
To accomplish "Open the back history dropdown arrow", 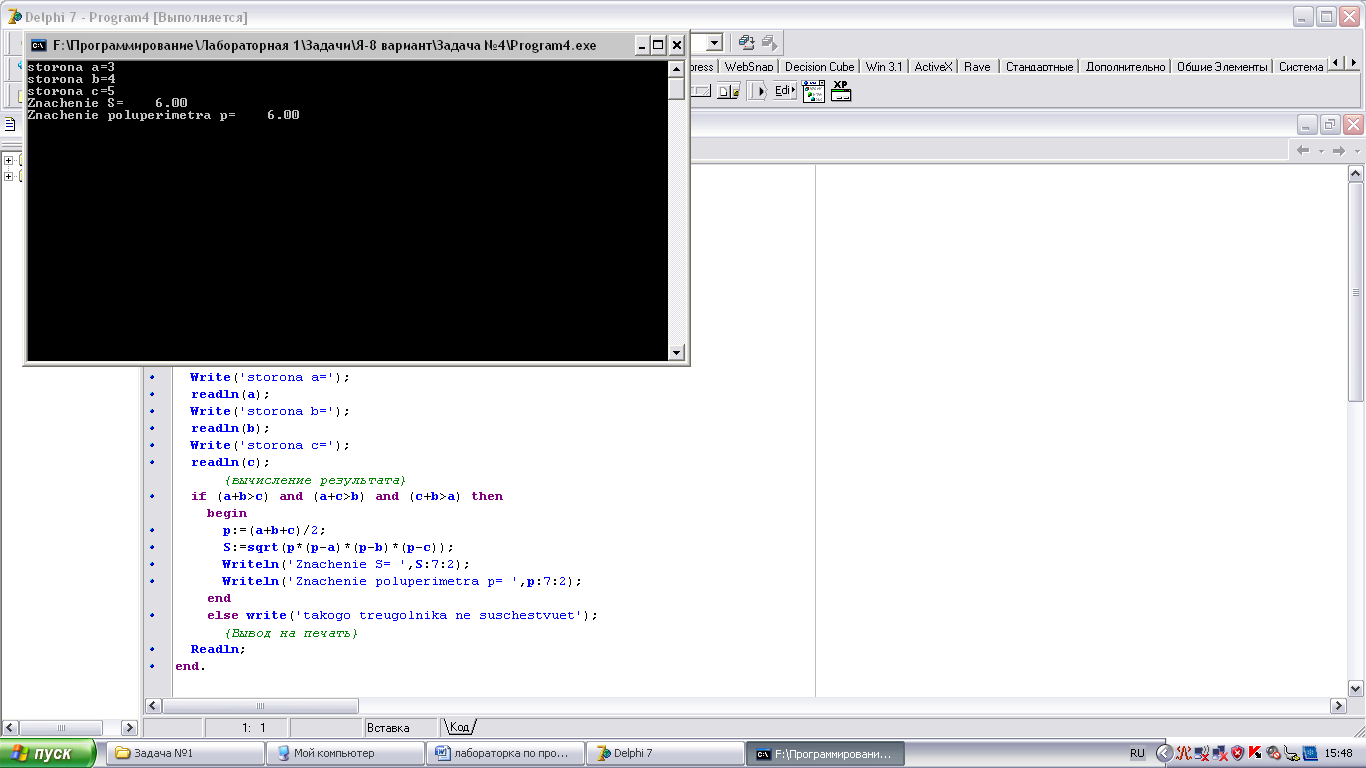I will (1320, 151).
